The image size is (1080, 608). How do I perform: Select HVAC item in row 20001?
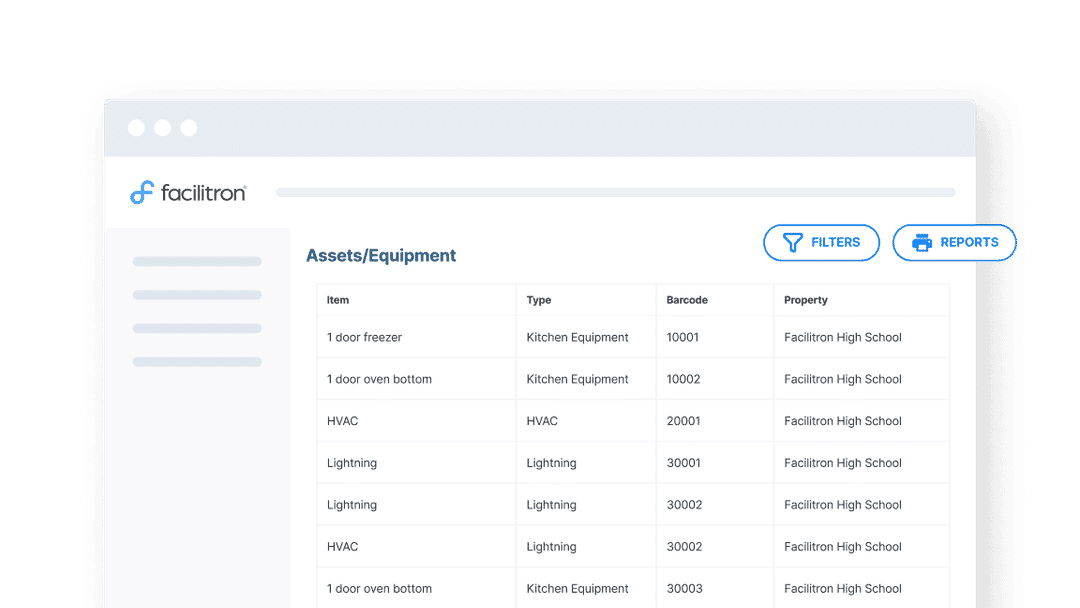coord(342,421)
